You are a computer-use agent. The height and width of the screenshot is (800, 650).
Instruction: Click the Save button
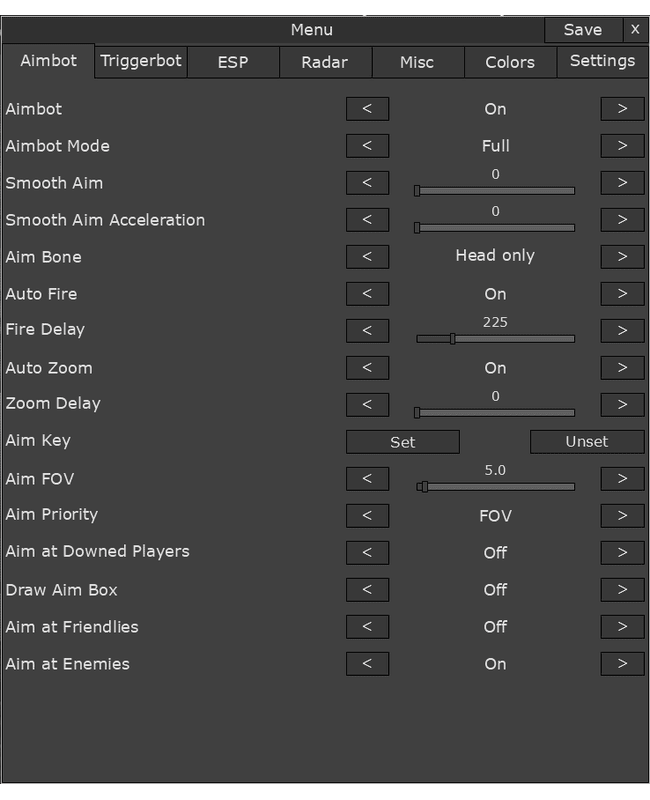coord(582,30)
